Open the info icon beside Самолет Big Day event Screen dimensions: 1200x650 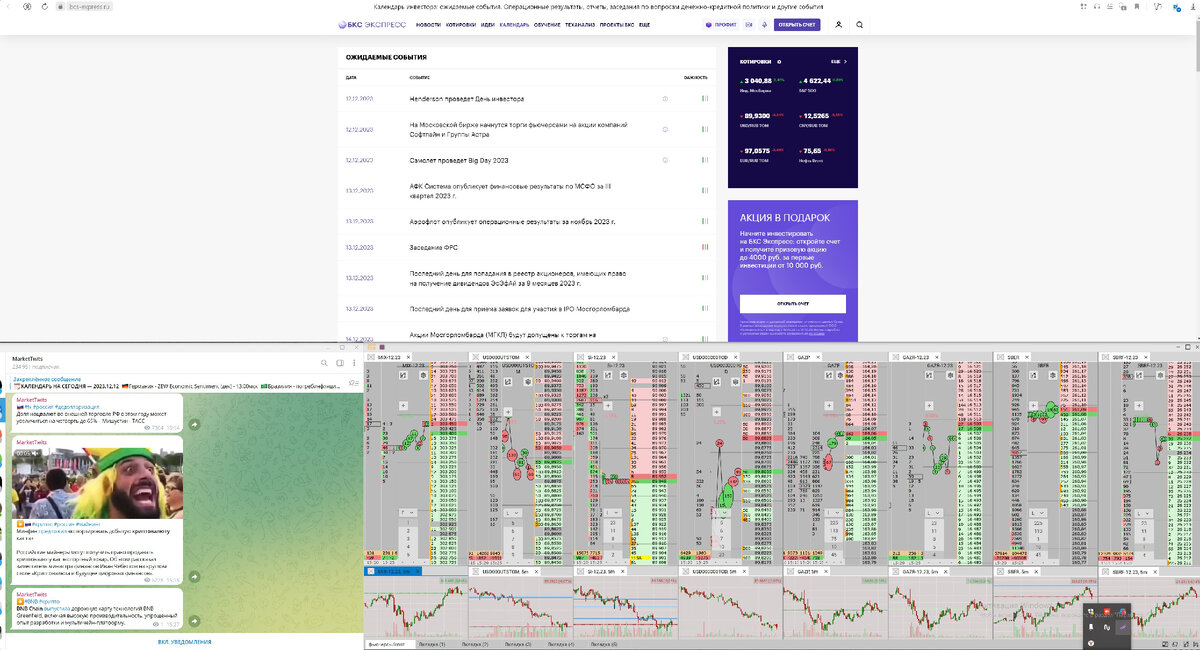tap(665, 160)
